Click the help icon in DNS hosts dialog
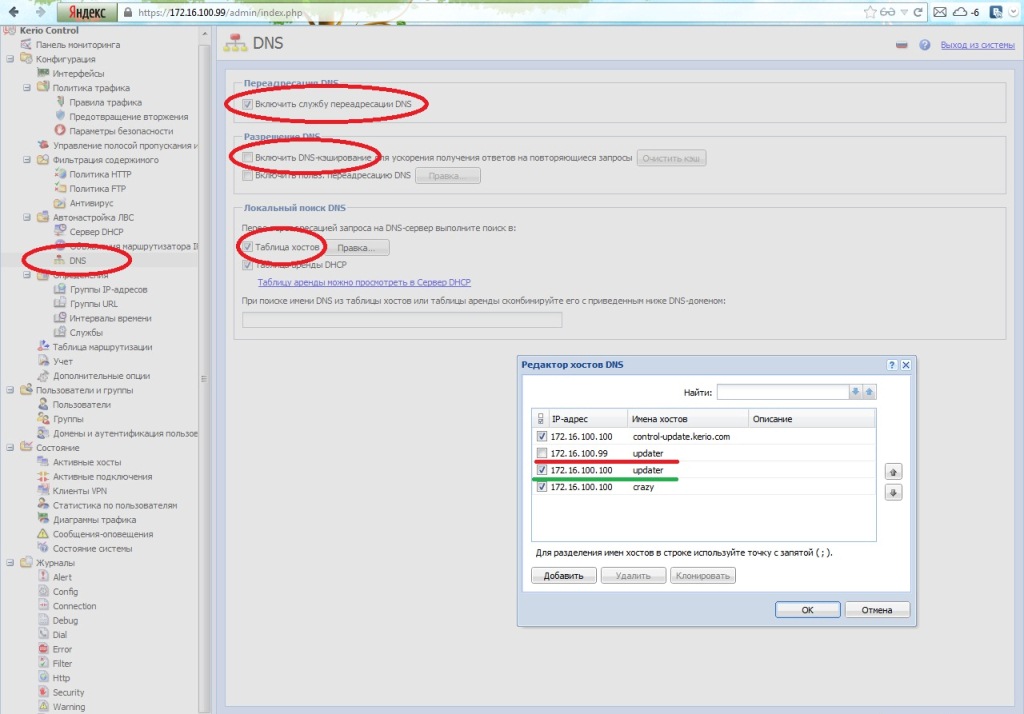This screenshot has width=1024, height=714. [x=892, y=366]
